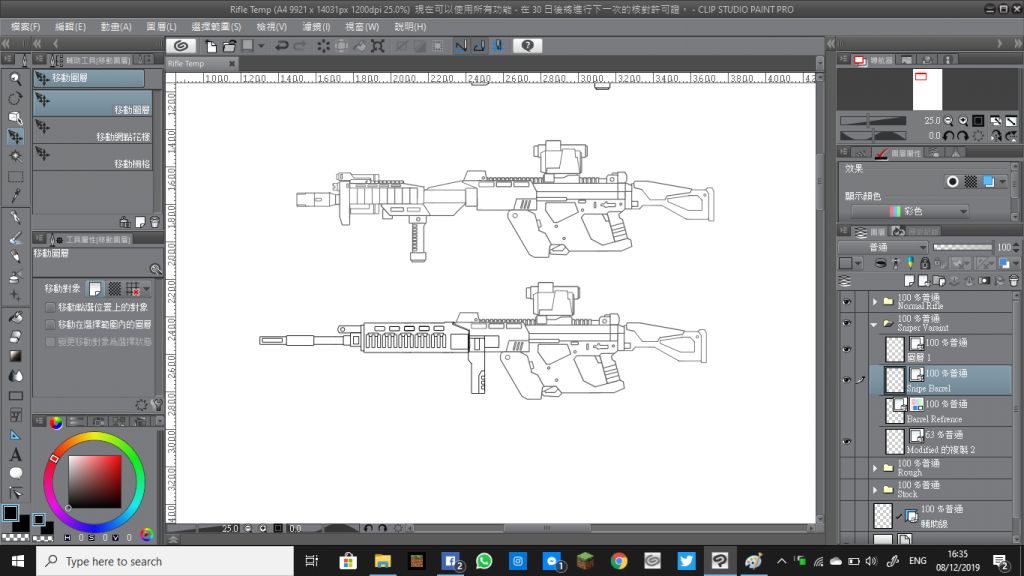
Task: Click the Undo arrow in toolbar
Action: coord(282,46)
